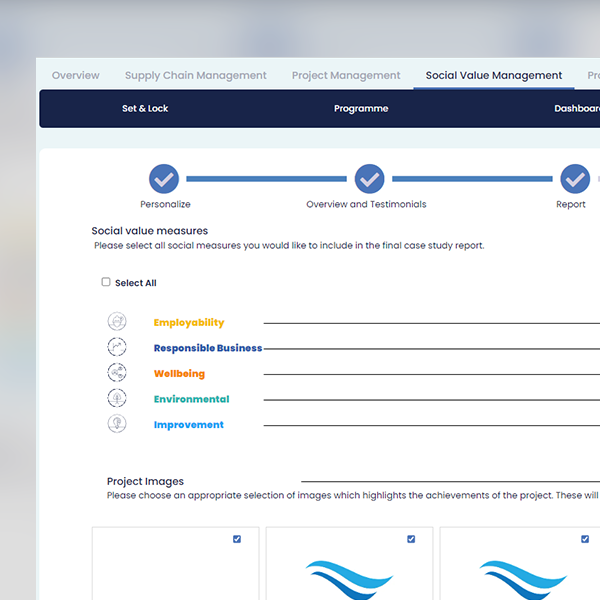This screenshot has height=600, width=600.
Task: Switch to the Project Management tab
Action: (x=346, y=75)
